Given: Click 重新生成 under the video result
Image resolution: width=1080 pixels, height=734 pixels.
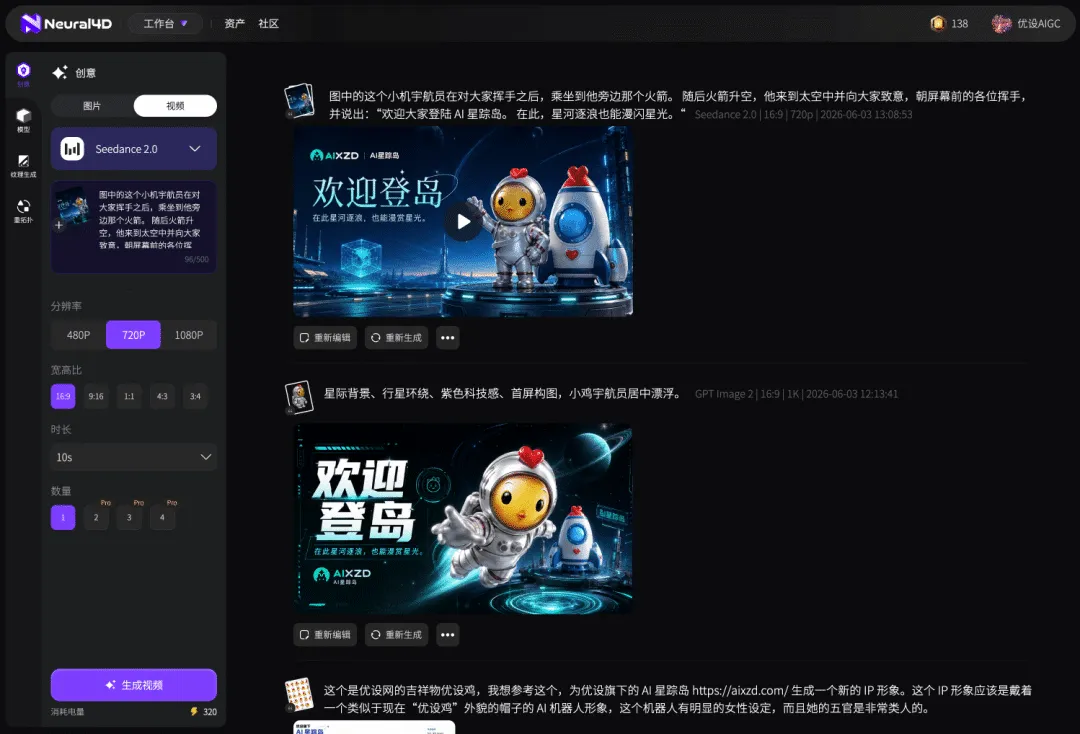Looking at the screenshot, I should point(396,337).
